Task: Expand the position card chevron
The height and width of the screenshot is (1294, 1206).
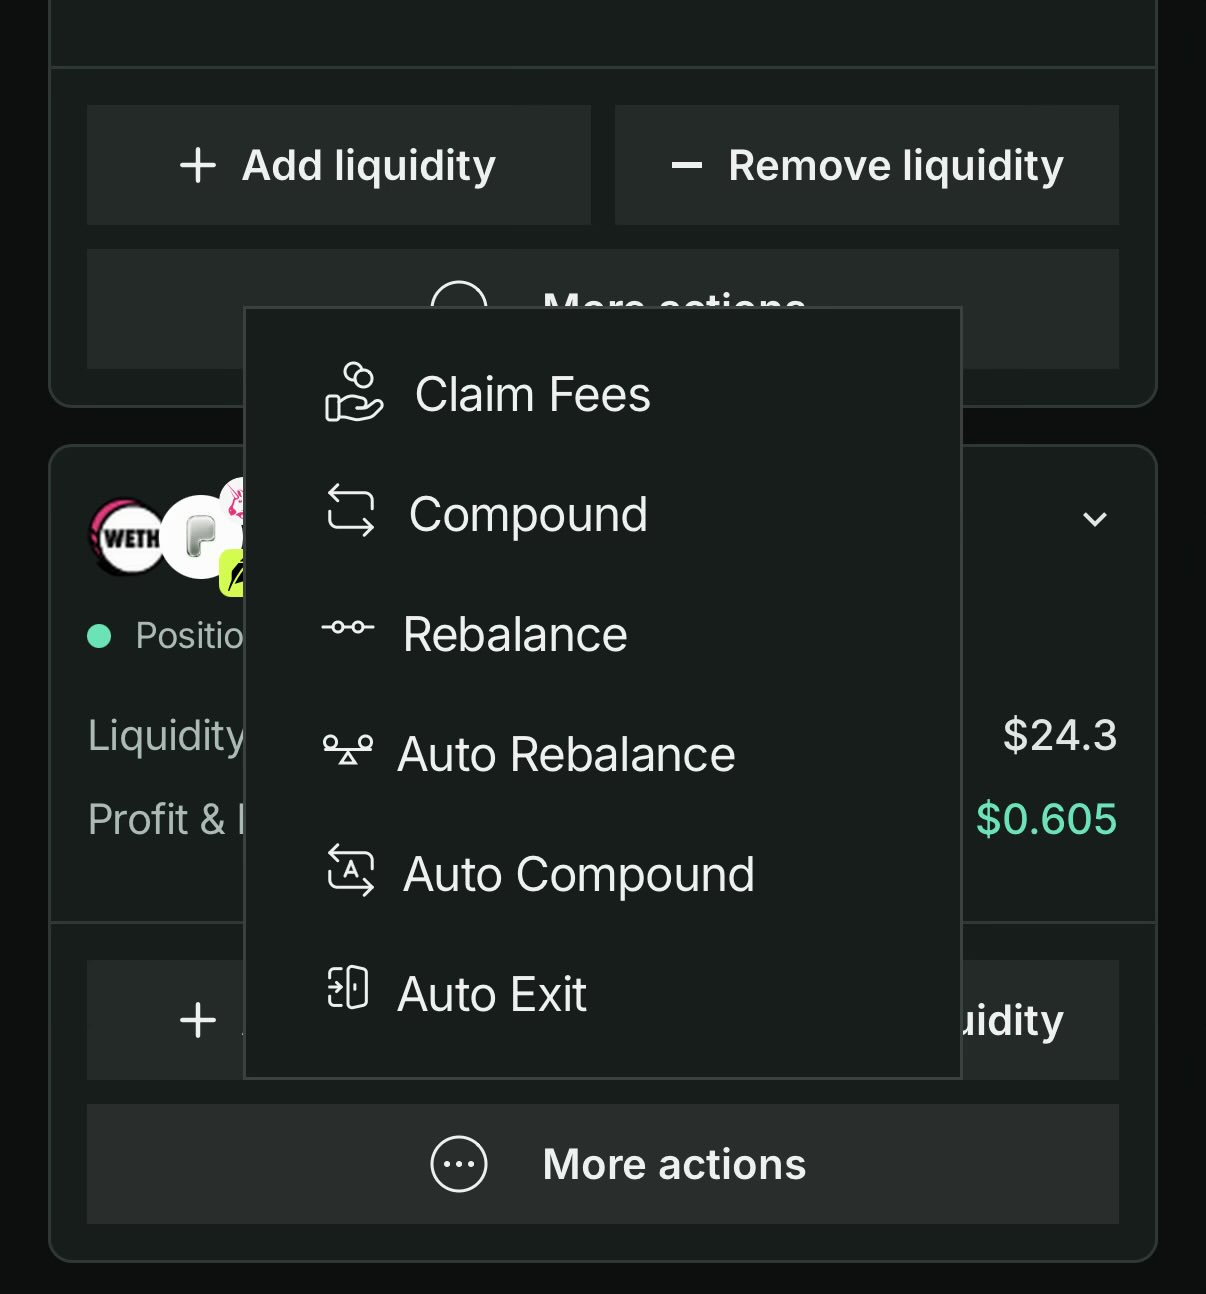Action: coord(1095,519)
